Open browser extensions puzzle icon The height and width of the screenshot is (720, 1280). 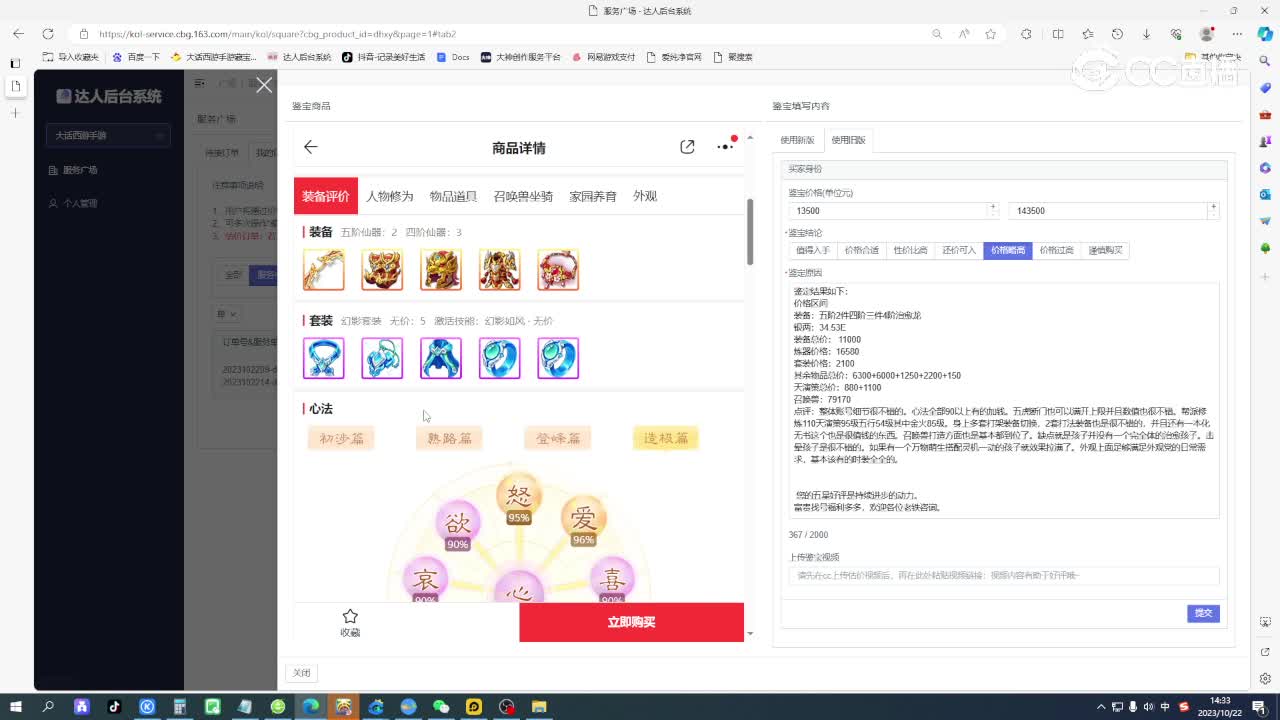pos(1026,34)
